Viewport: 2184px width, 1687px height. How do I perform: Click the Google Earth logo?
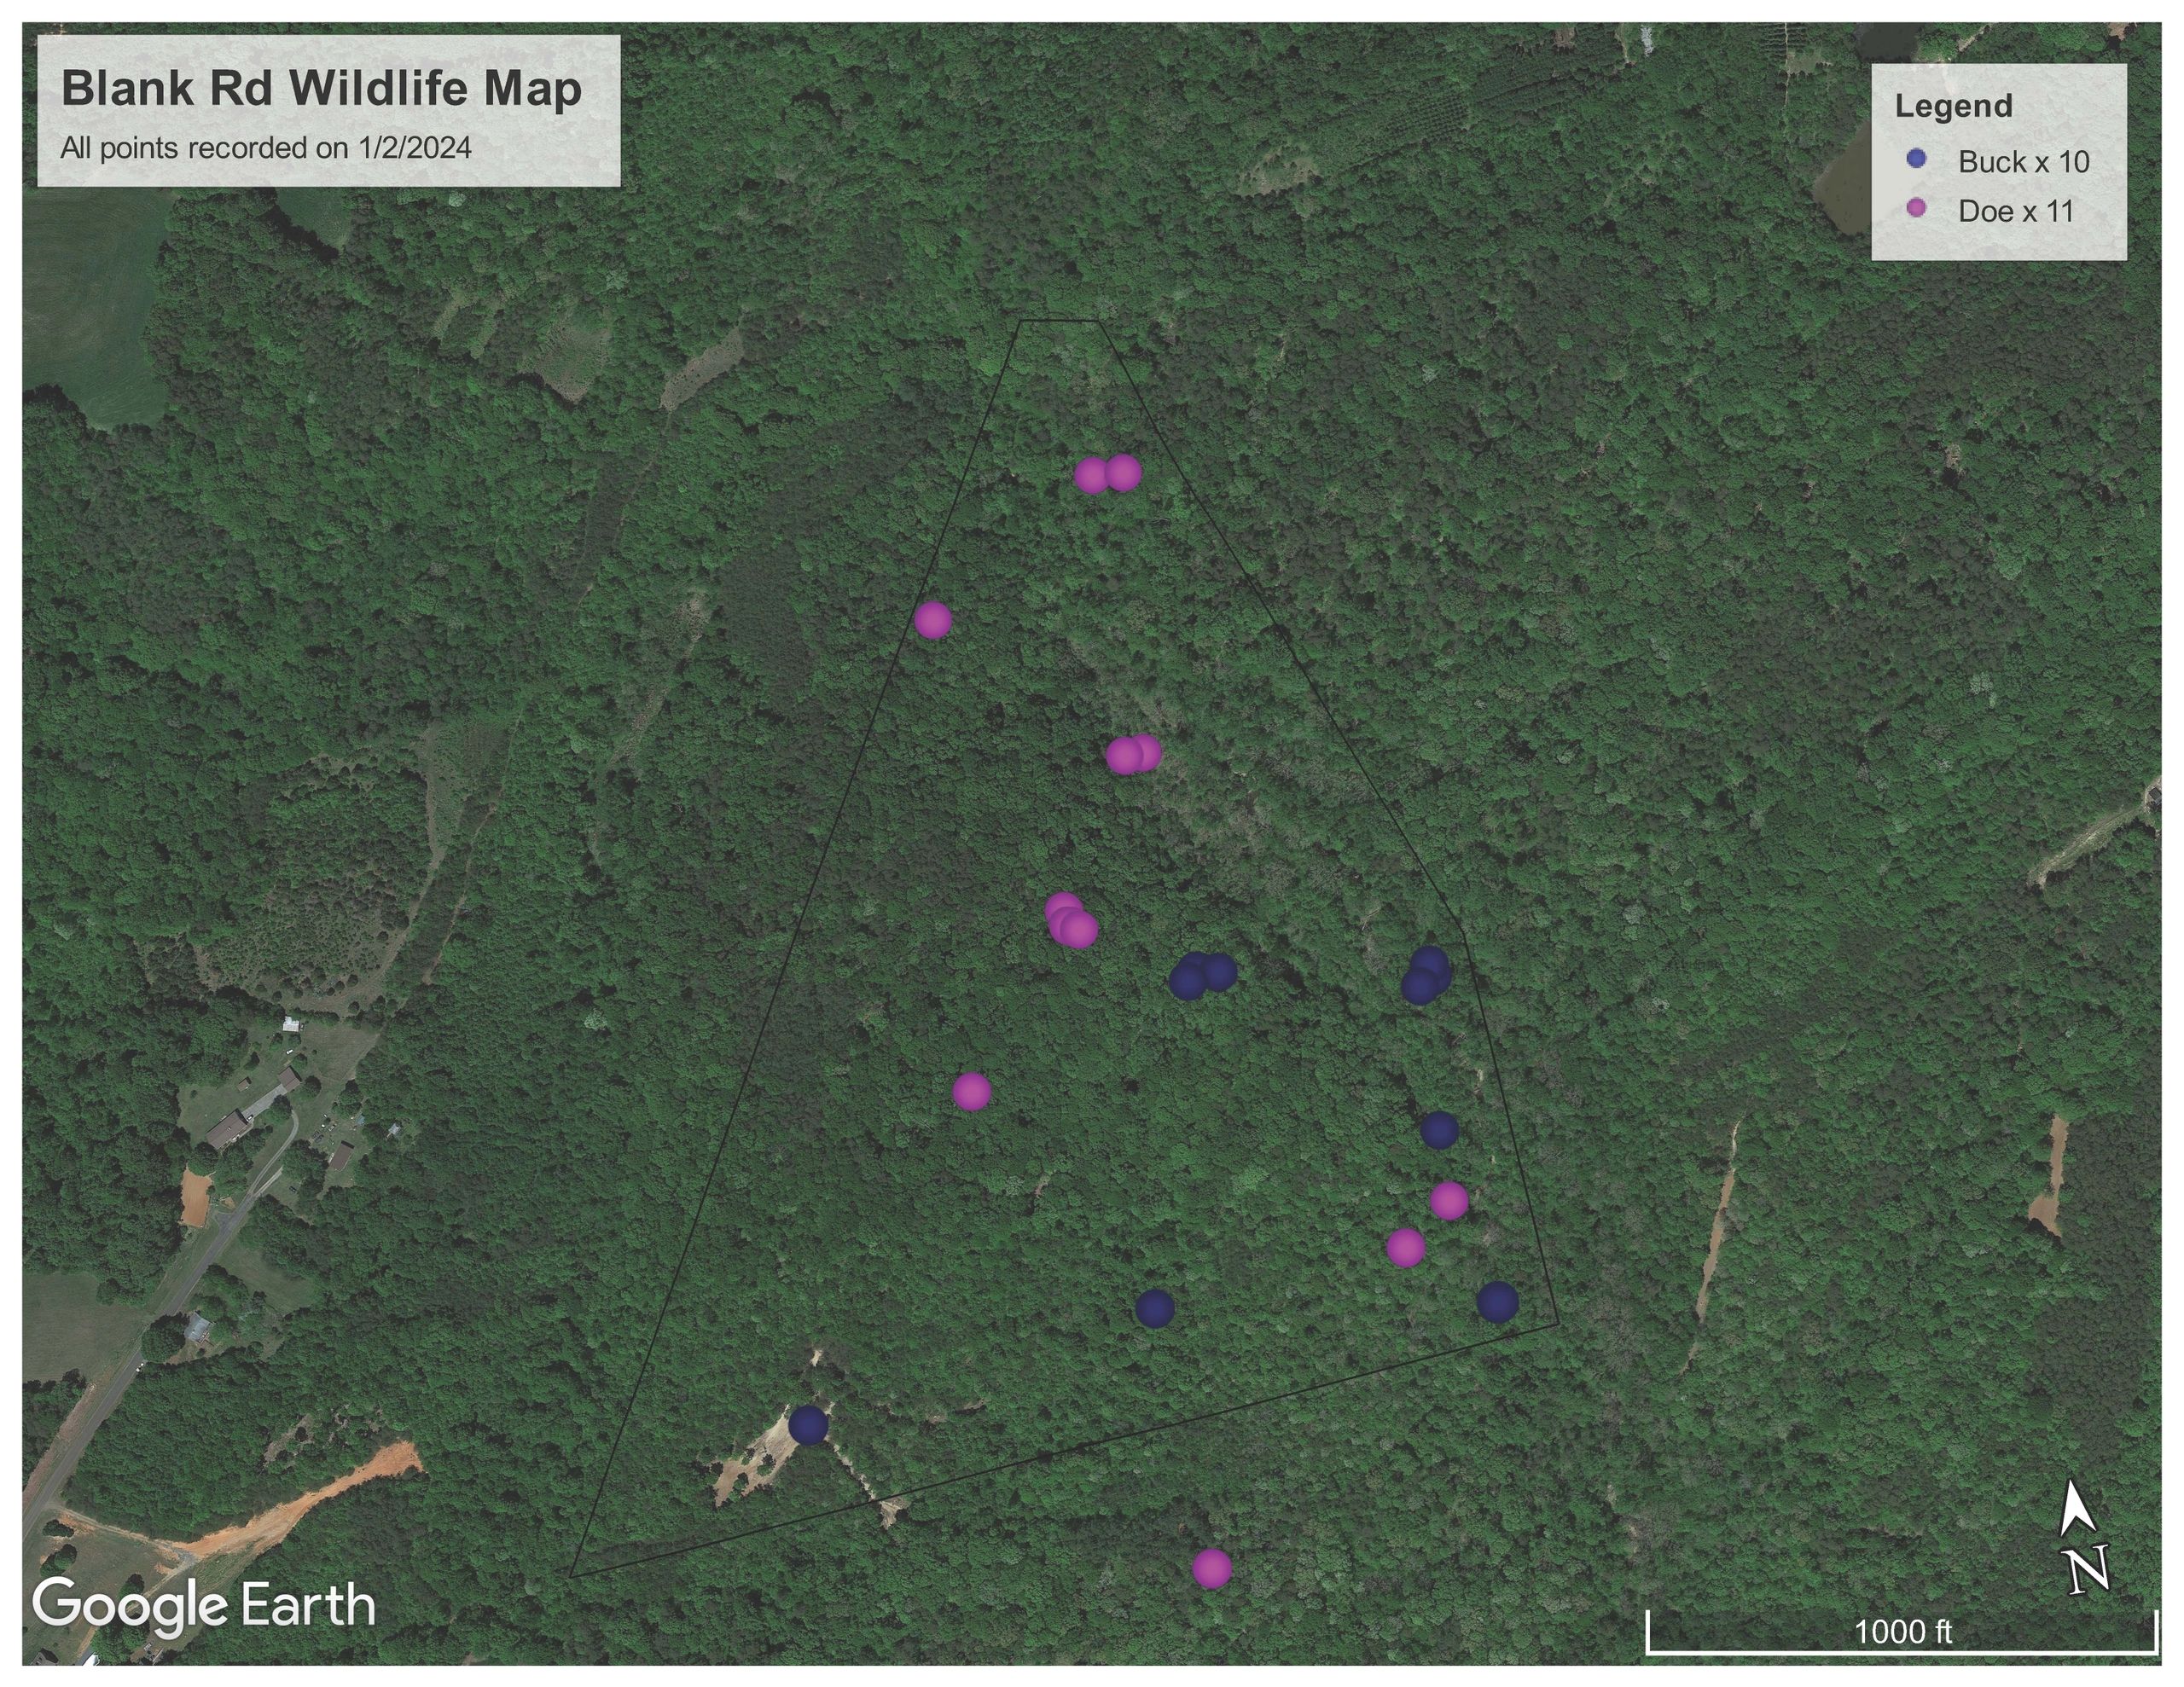[x=204, y=1608]
